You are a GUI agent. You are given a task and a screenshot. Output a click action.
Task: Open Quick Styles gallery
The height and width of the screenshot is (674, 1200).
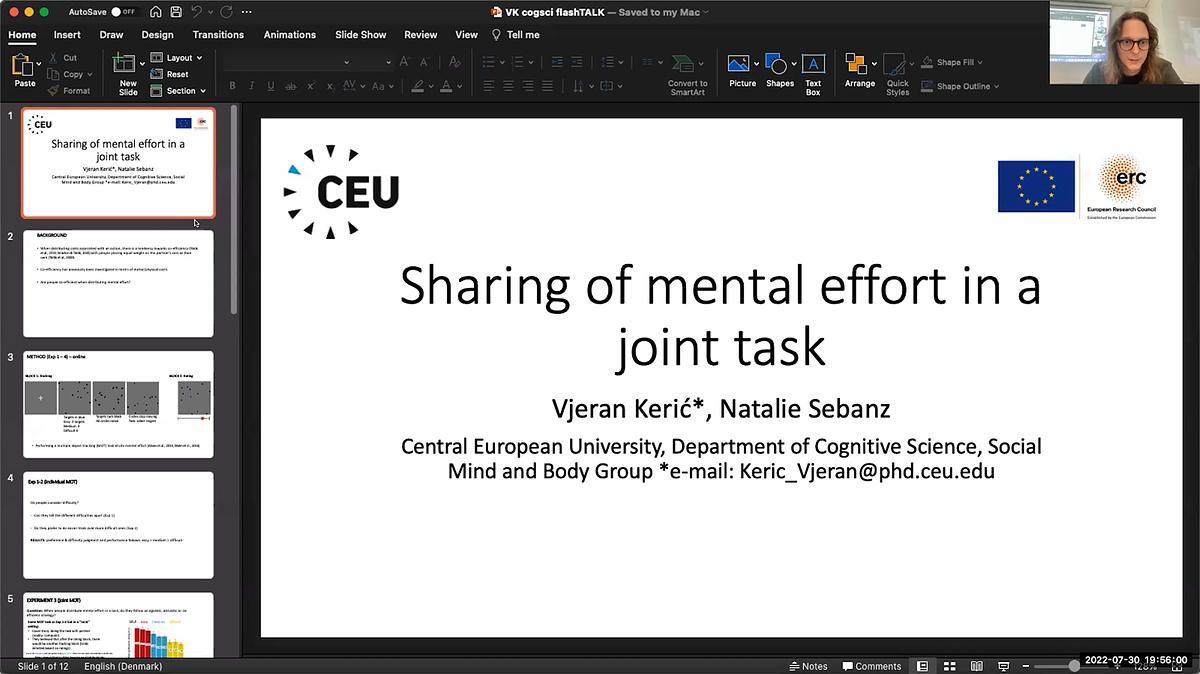[x=897, y=75]
